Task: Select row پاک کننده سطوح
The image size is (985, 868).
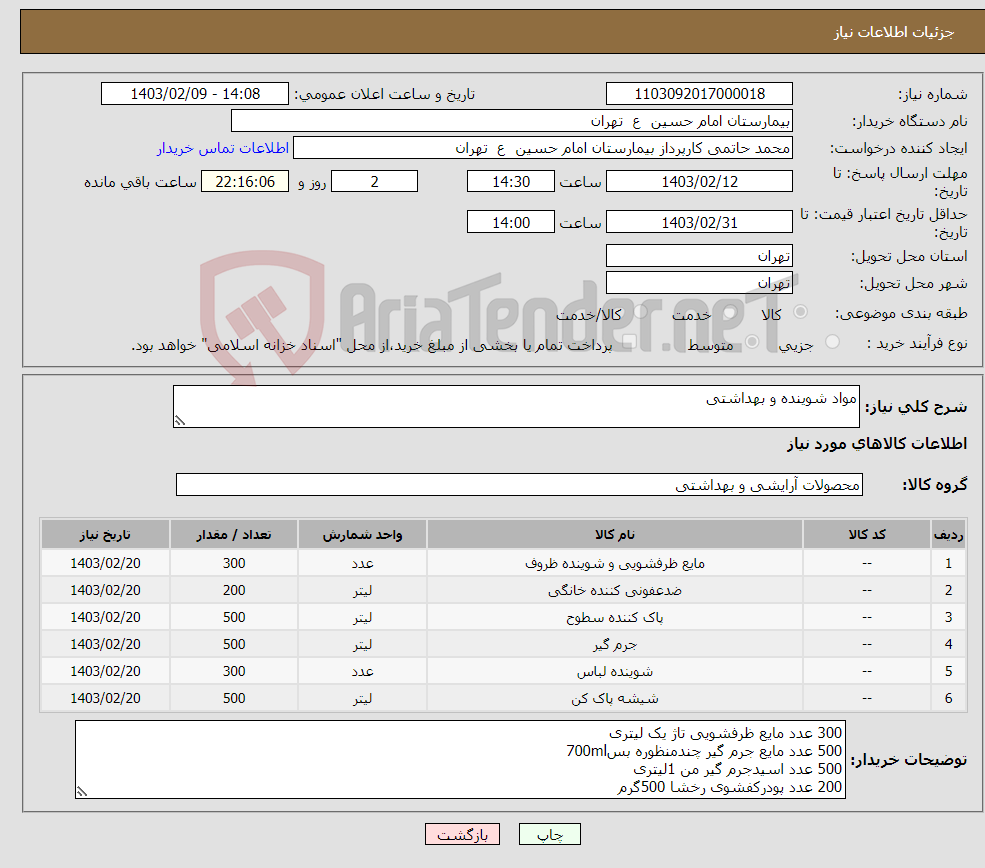Action: point(504,617)
